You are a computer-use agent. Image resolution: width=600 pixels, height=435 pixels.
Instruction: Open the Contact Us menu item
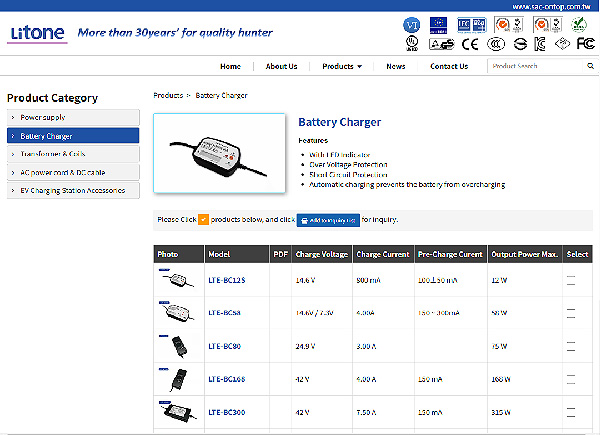coord(448,66)
